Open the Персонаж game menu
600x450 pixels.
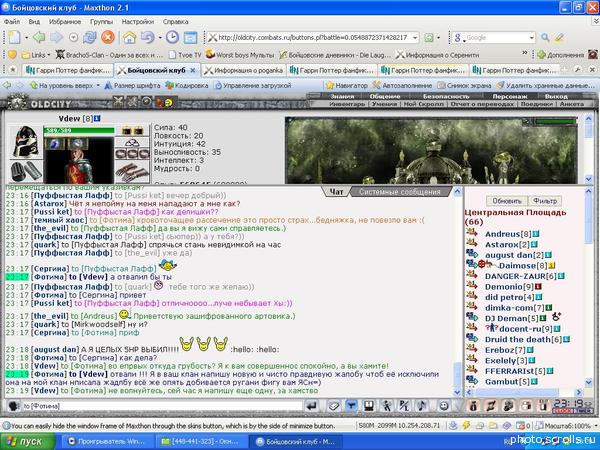510,96
